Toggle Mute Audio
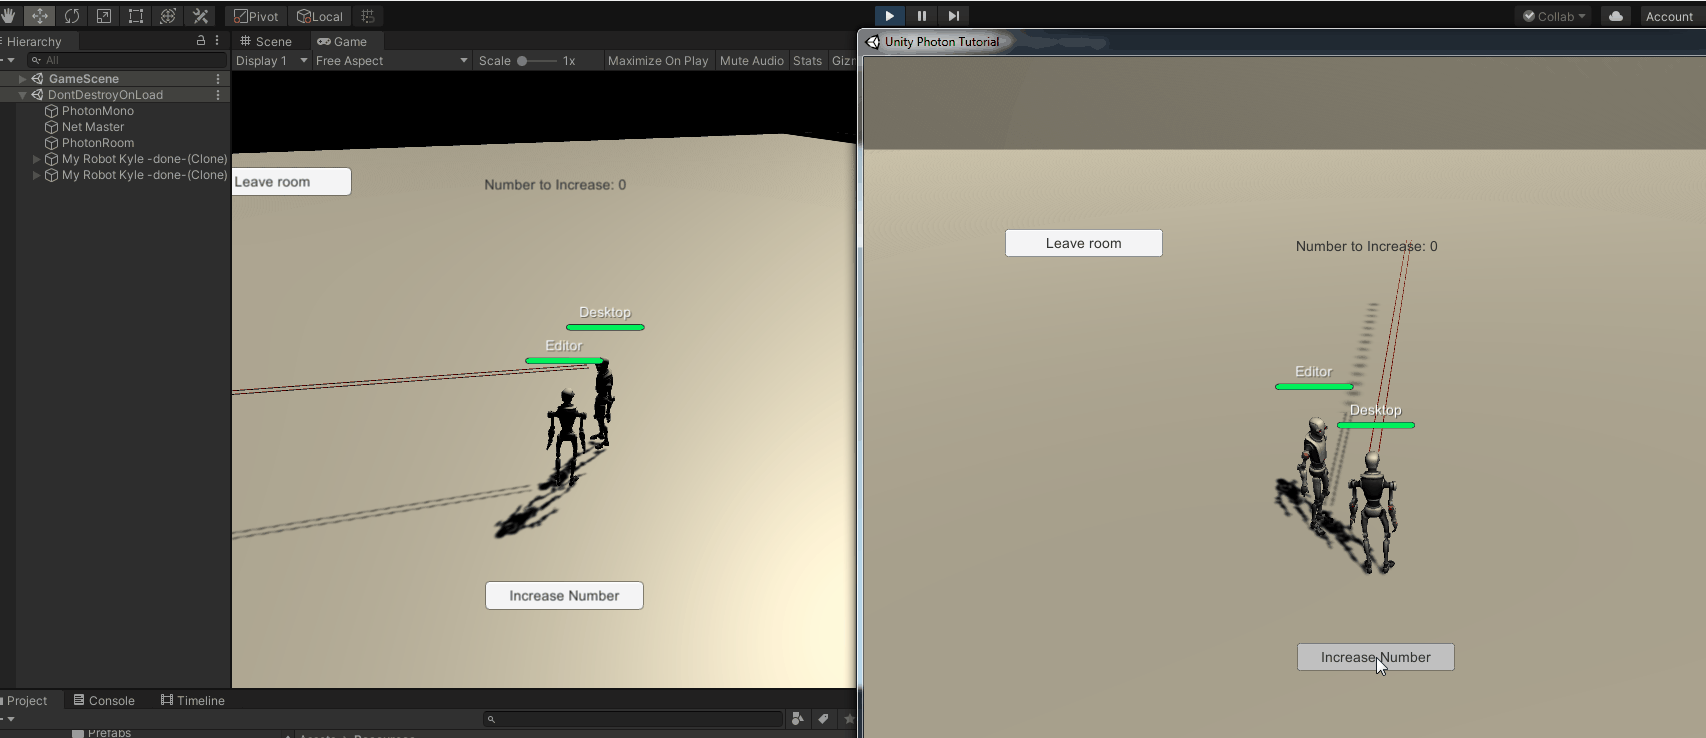The width and height of the screenshot is (1706, 738). coord(752,61)
